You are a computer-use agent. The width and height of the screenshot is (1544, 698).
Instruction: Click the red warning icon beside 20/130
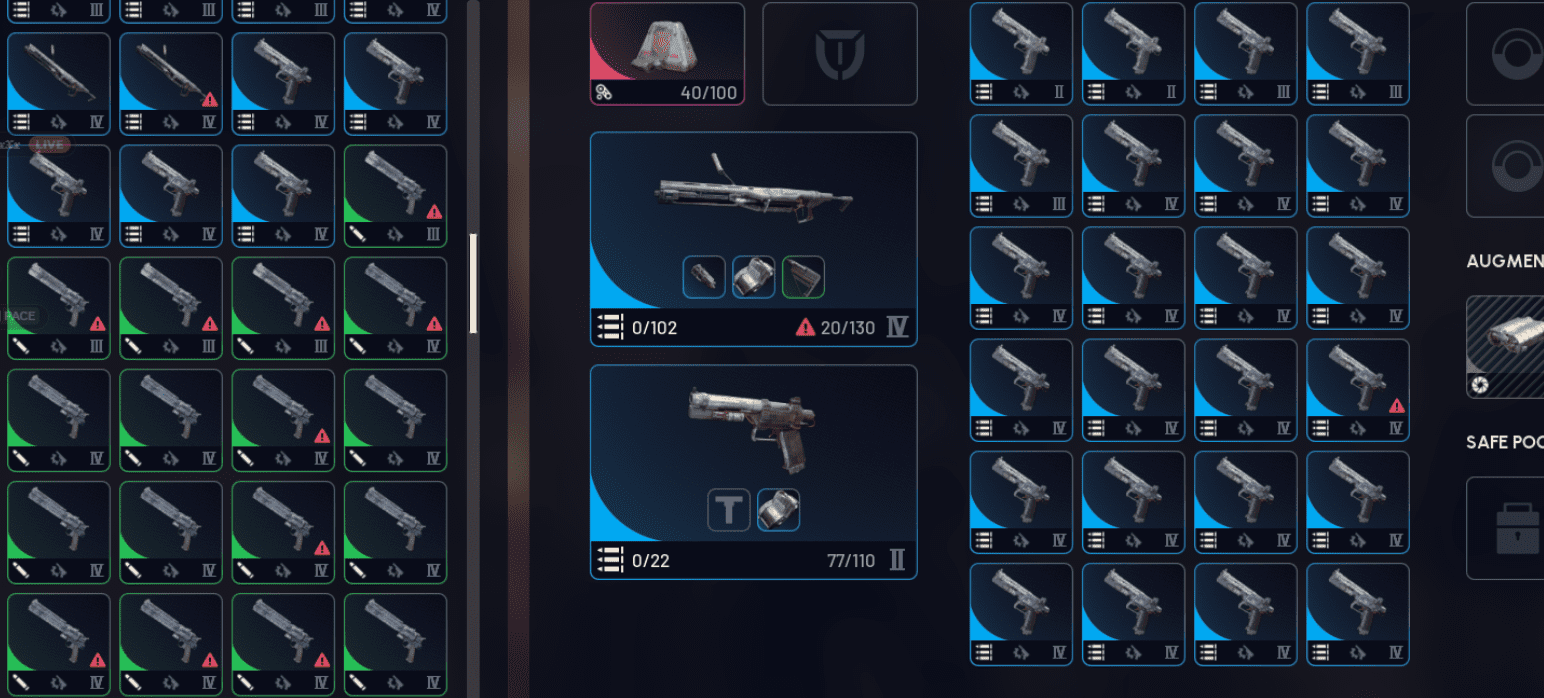click(x=805, y=328)
